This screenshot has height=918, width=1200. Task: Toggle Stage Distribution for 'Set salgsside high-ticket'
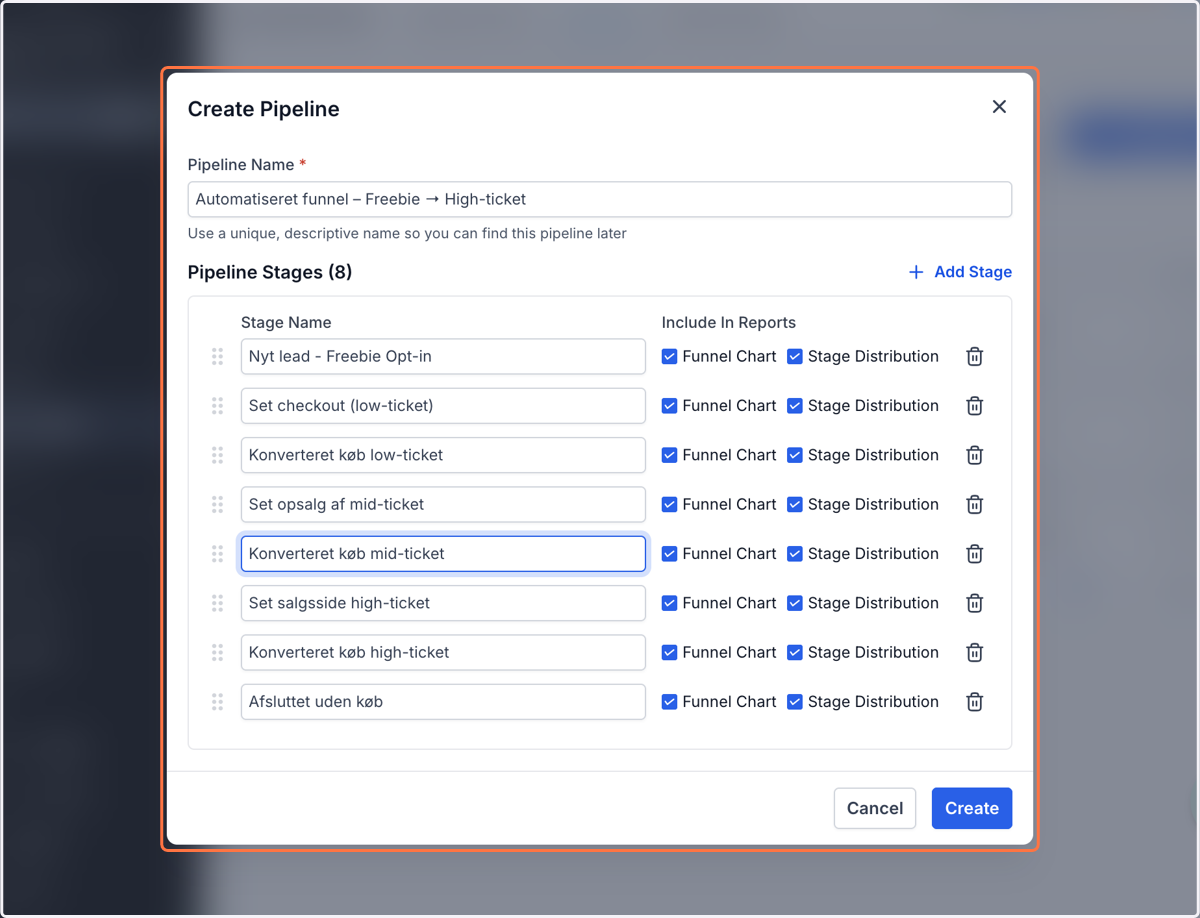point(795,603)
